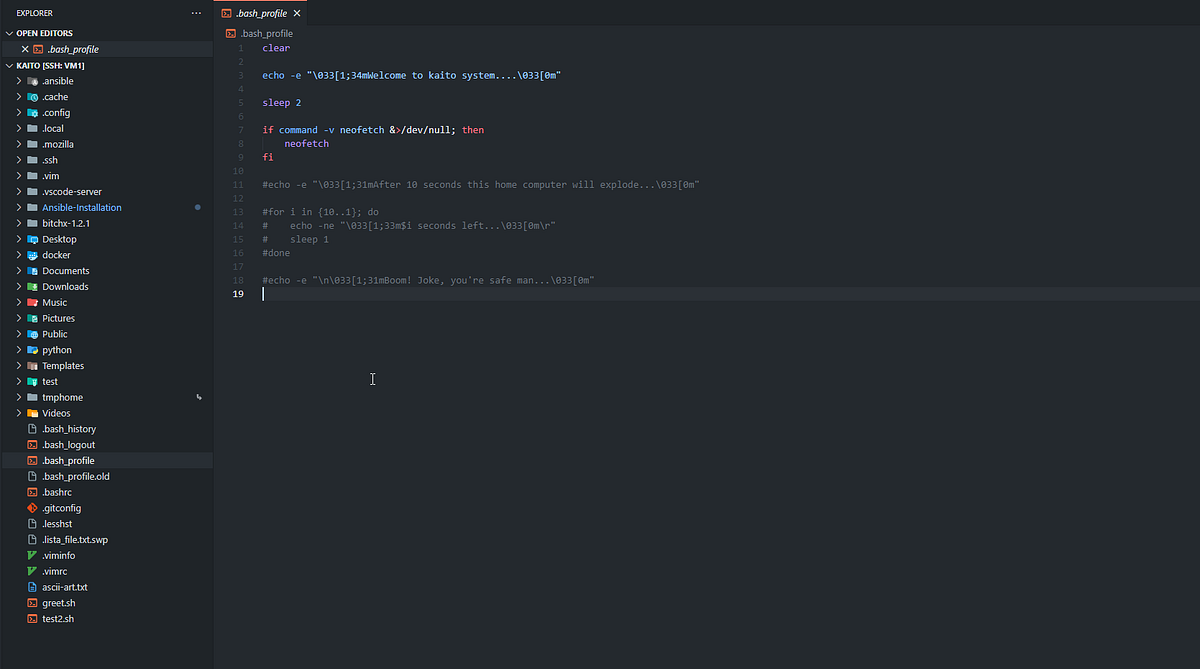Click the Vim icon beside .vimrc
The height and width of the screenshot is (669, 1200).
point(30,571)
